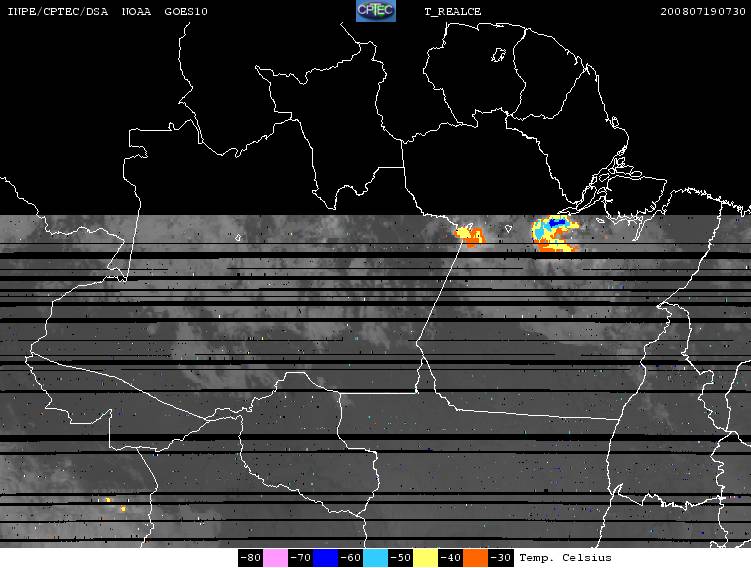Click the '-60' legend value
The height and width of the screenshot is (568, 751).
(350, 558)
